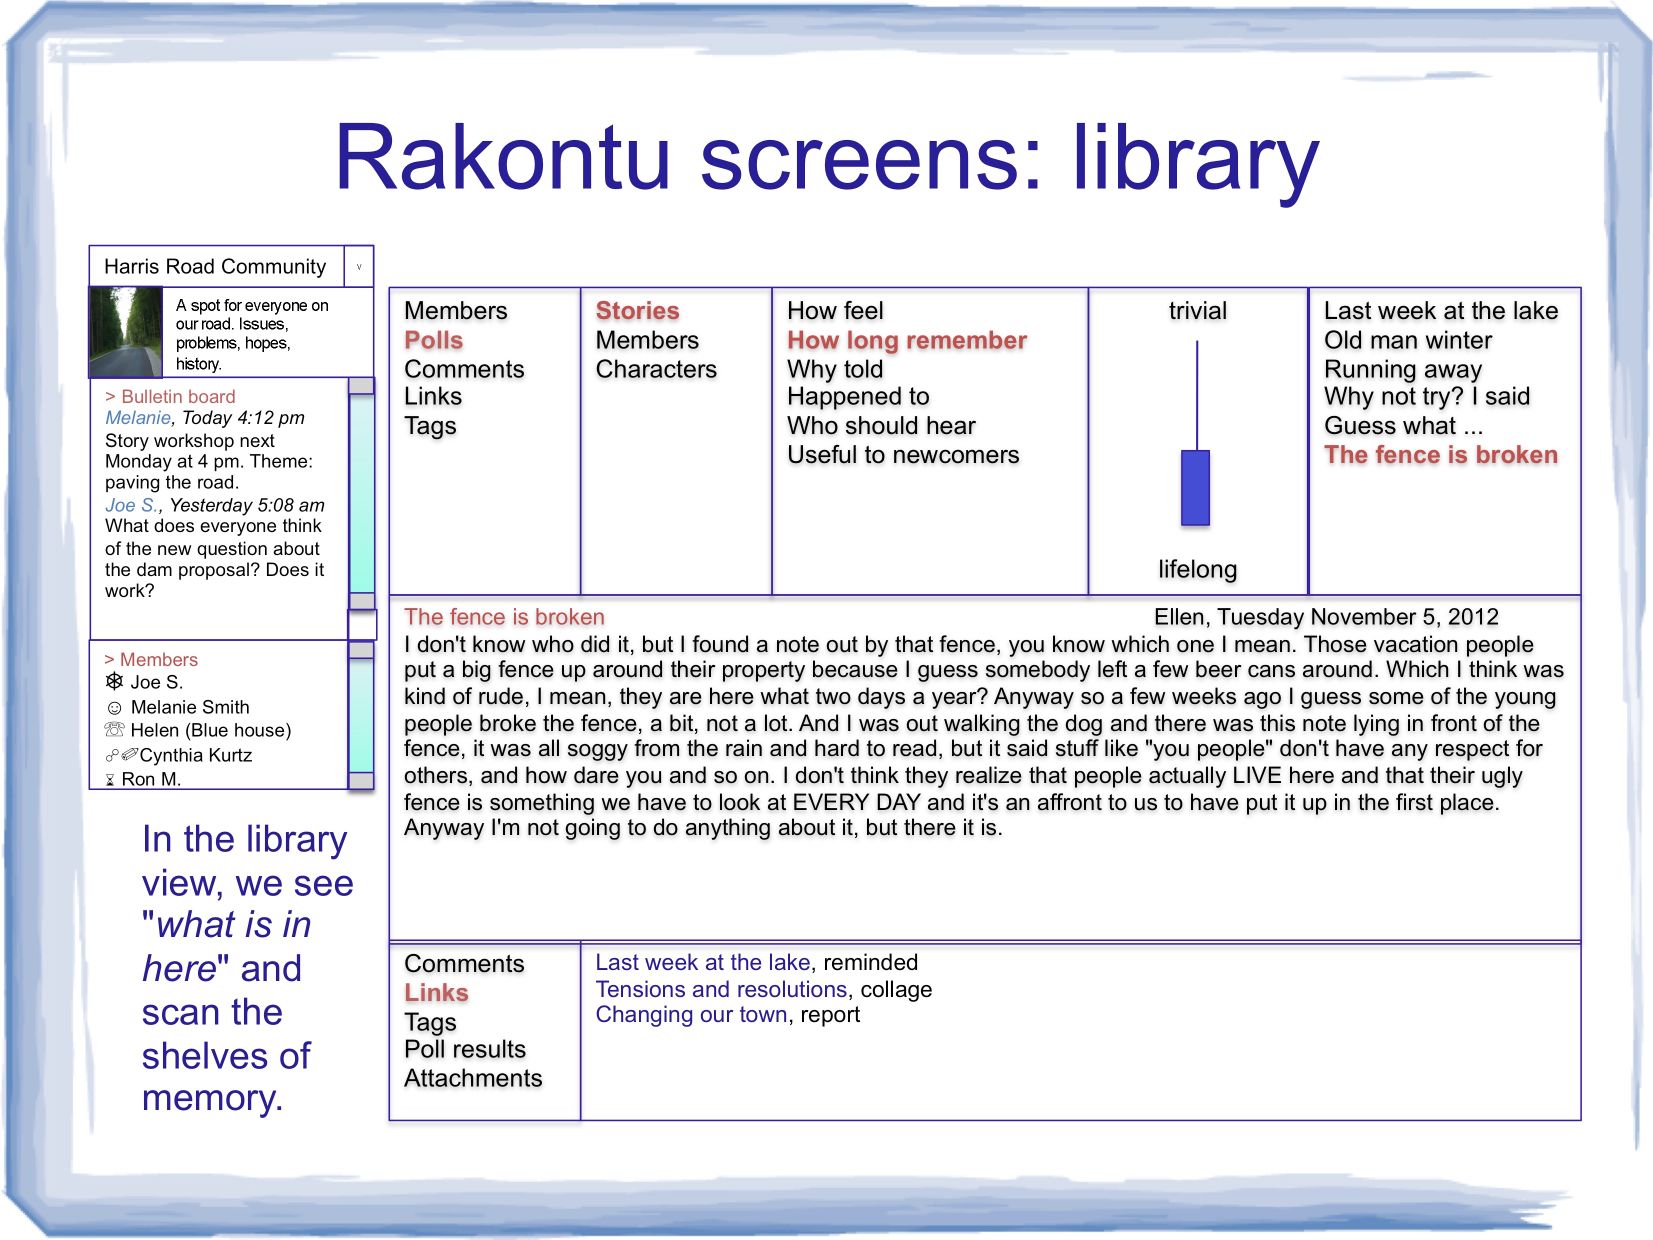Follow the Changing our town link
The width and height of the screenshot is (1653, 1240).
(692, 1015)
